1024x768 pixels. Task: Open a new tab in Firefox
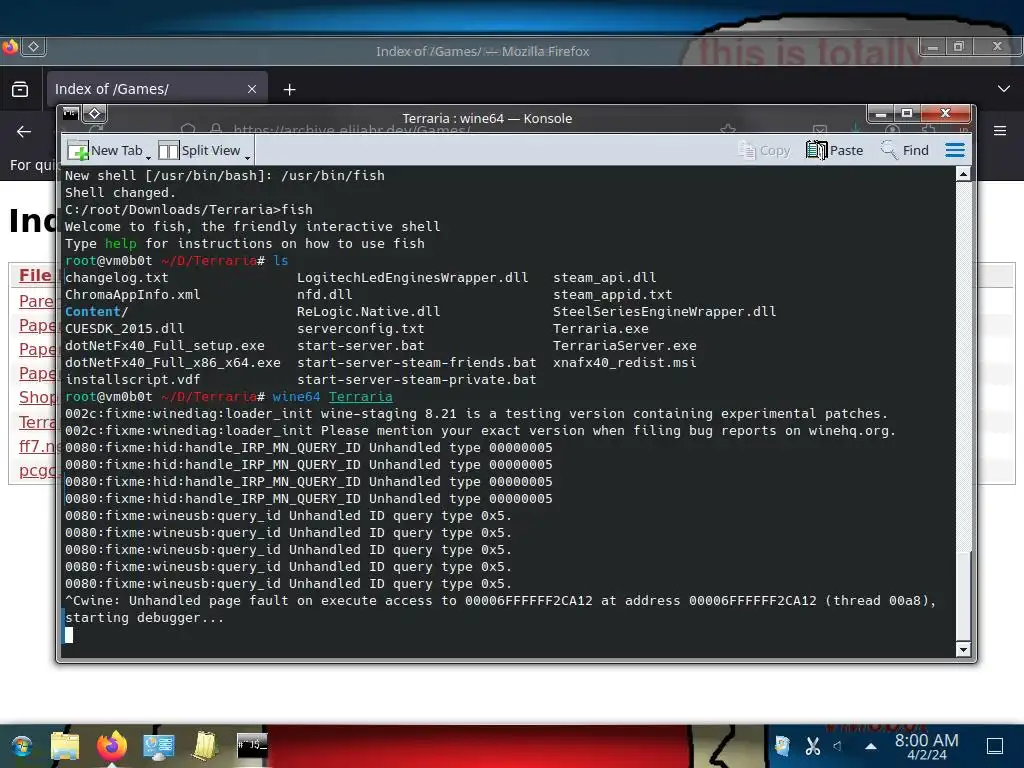tap(289, 89)
